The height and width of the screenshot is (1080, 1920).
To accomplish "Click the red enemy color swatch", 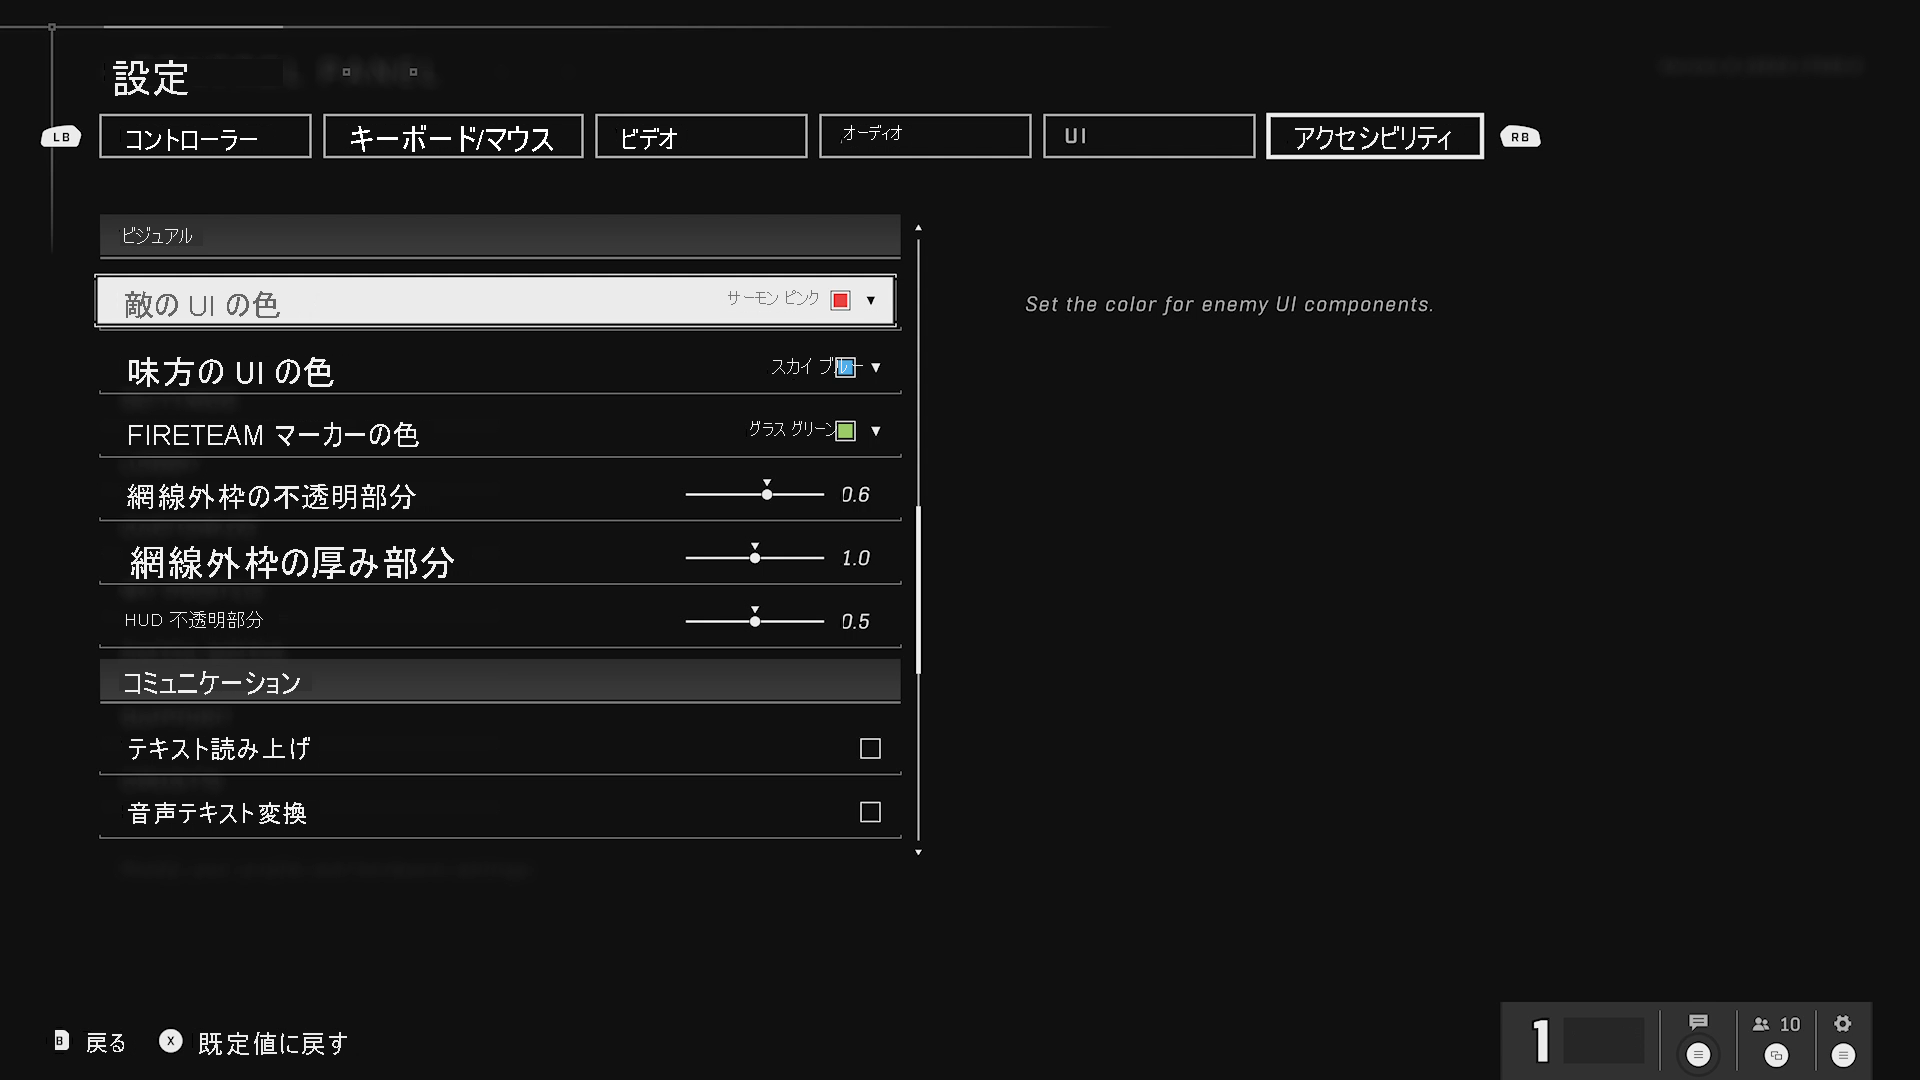I will coord(841,300).
